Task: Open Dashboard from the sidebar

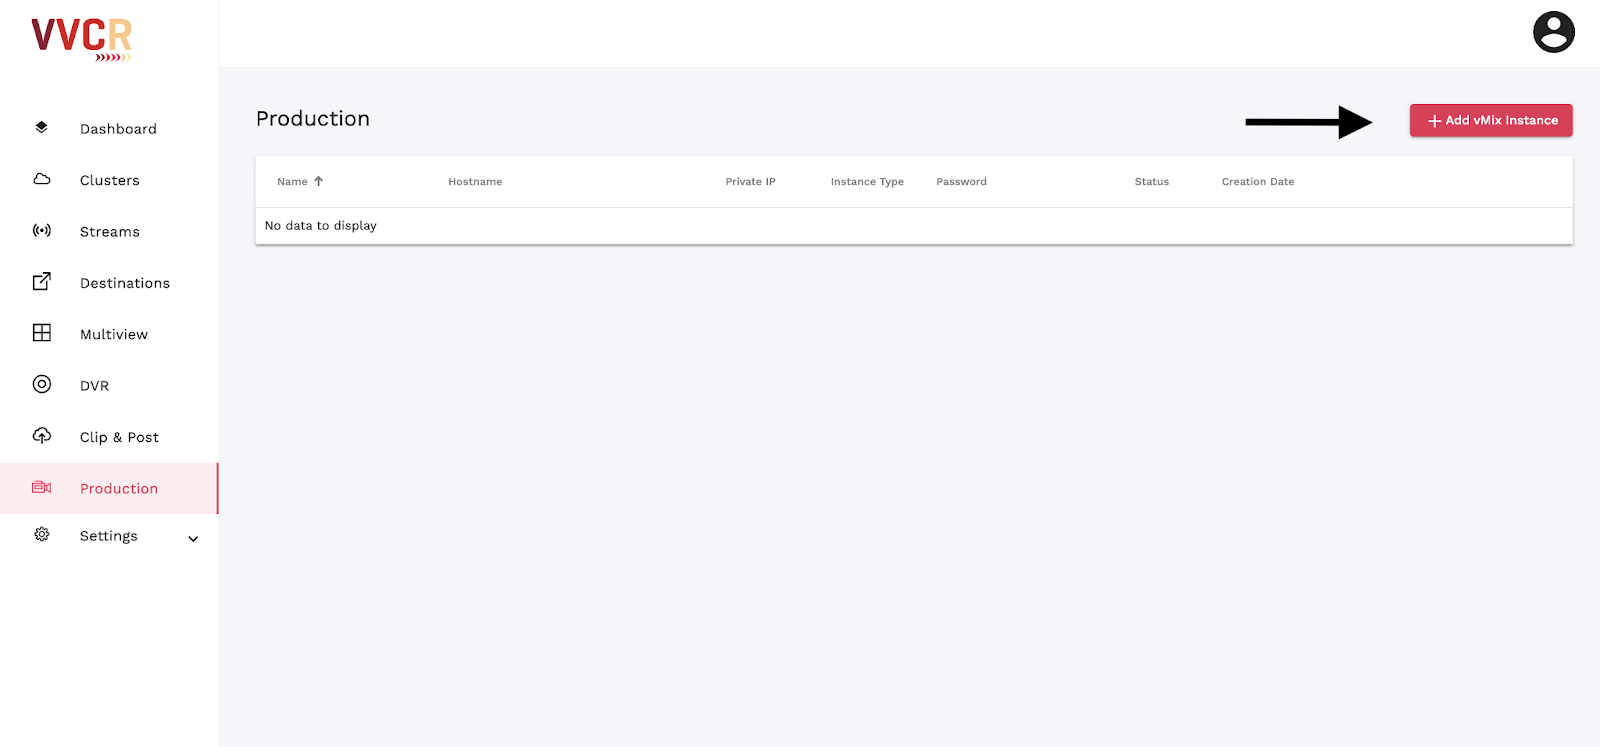Action: click(118, 129)
